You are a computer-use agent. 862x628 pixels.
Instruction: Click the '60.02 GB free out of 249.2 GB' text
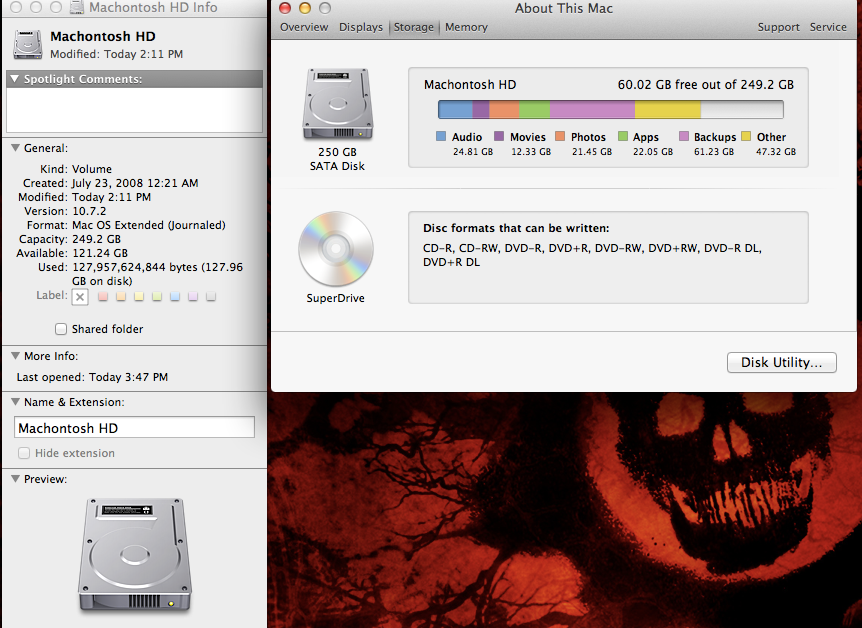coord(705,85)
